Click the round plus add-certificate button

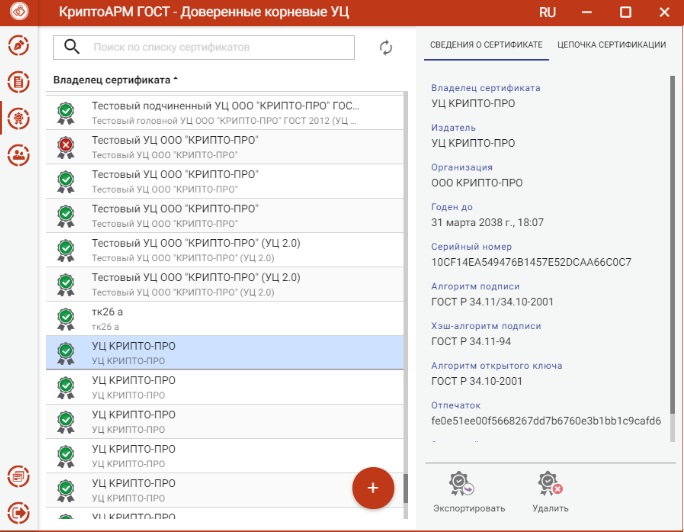point(373,488)
